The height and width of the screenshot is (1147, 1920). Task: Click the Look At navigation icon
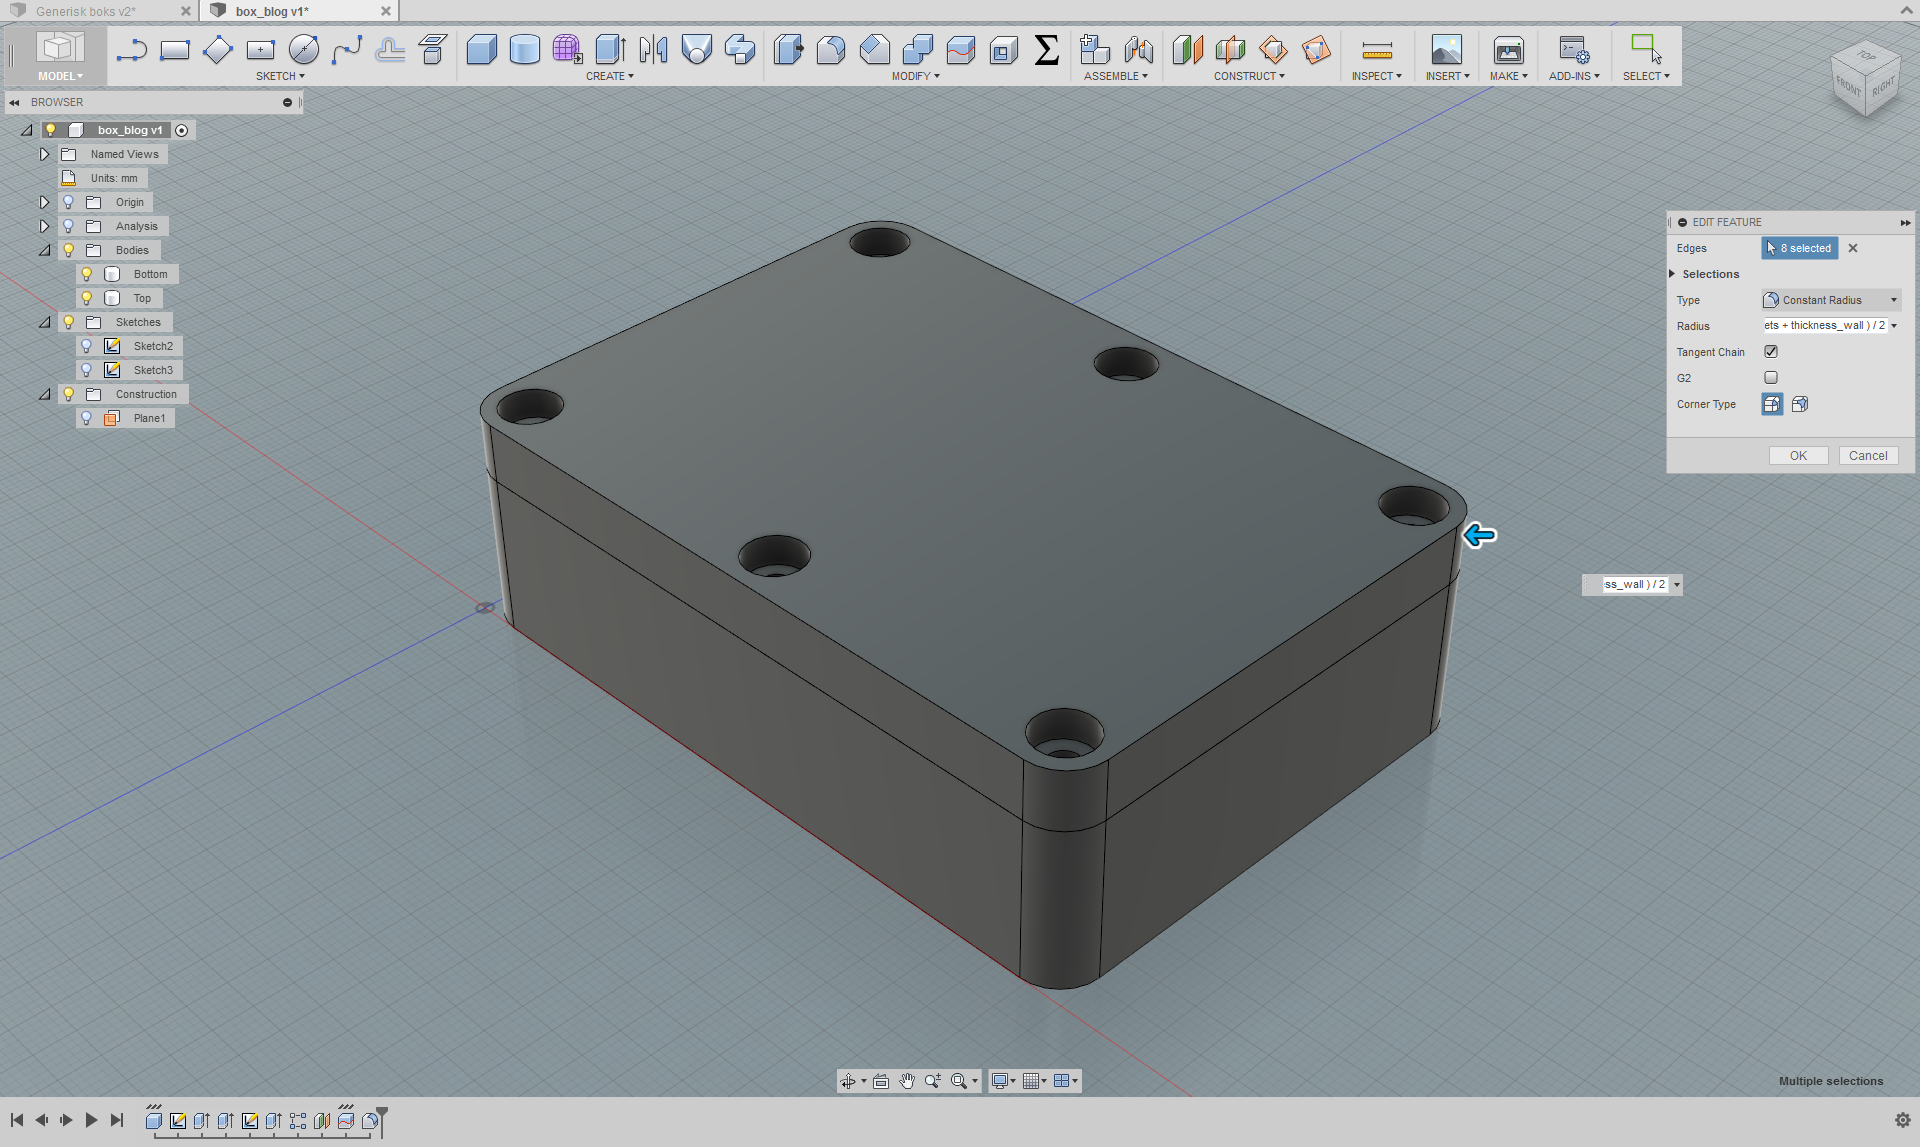pos(881,1081)
